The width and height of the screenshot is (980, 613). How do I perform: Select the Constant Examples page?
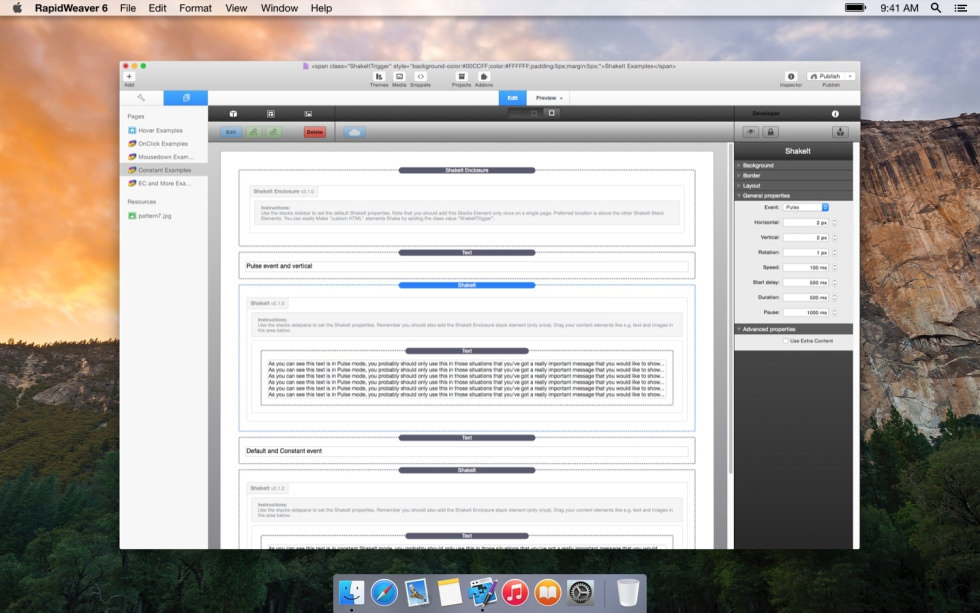[x=164, y=170]
